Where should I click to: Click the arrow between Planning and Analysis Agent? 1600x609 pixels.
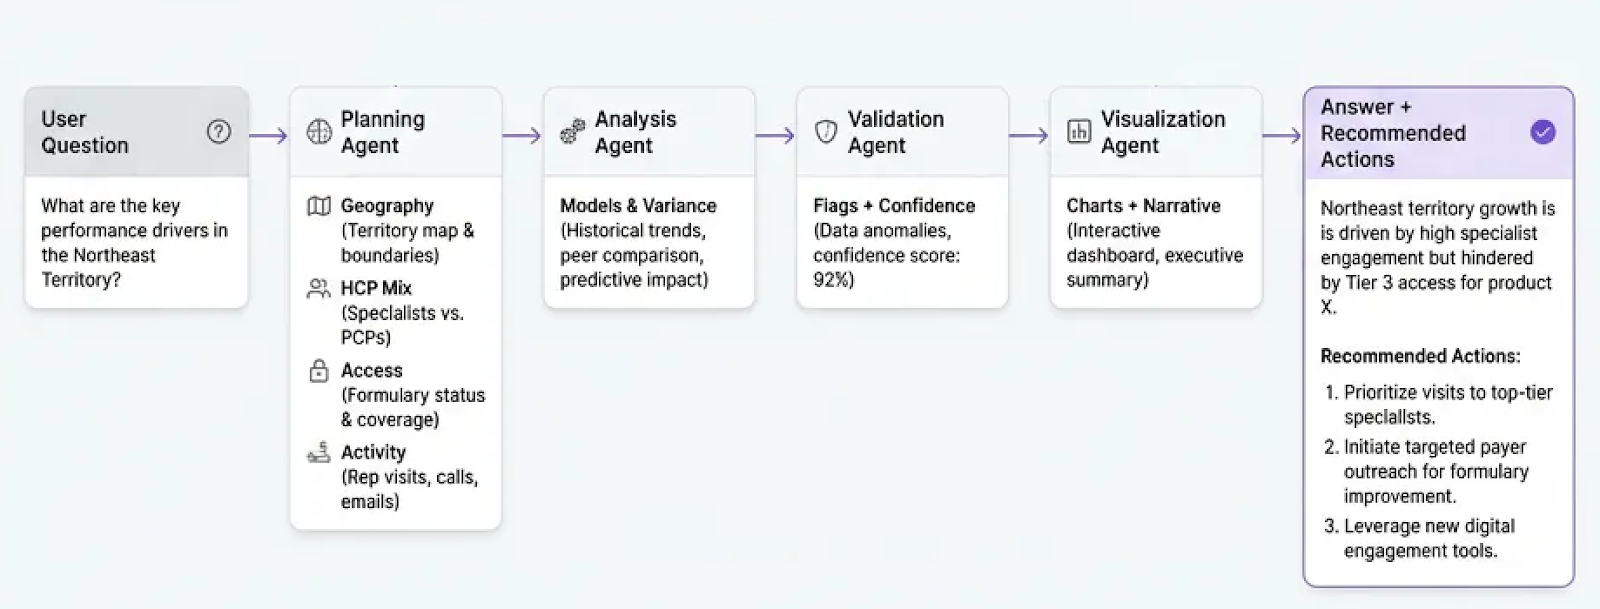pos(521,136)
